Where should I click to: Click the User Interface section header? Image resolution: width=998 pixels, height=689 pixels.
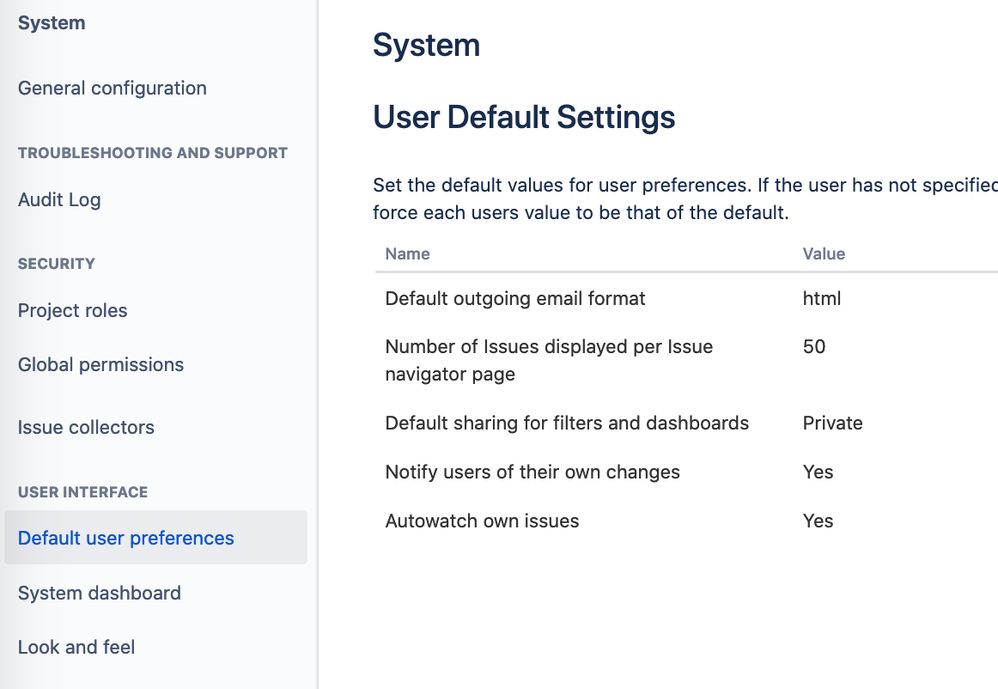82,492
